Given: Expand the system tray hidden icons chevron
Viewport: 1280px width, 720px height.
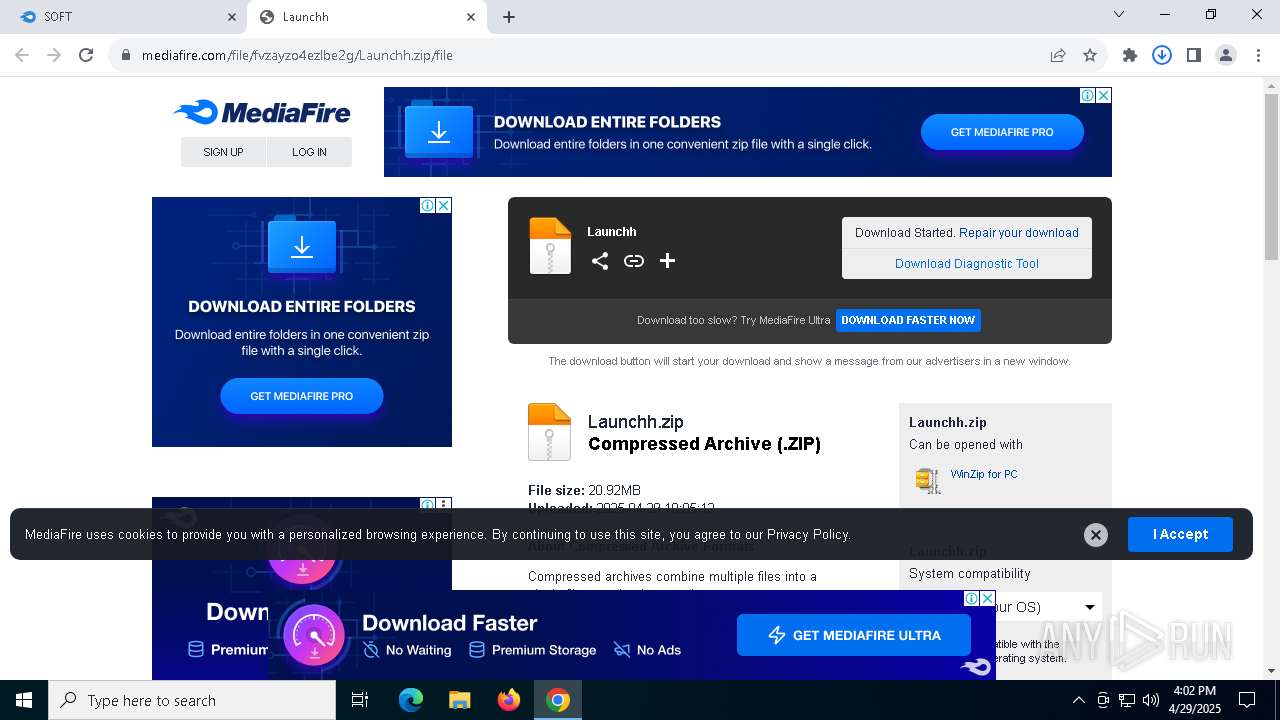Looking at the screenshot, I should pos(1079,700).
